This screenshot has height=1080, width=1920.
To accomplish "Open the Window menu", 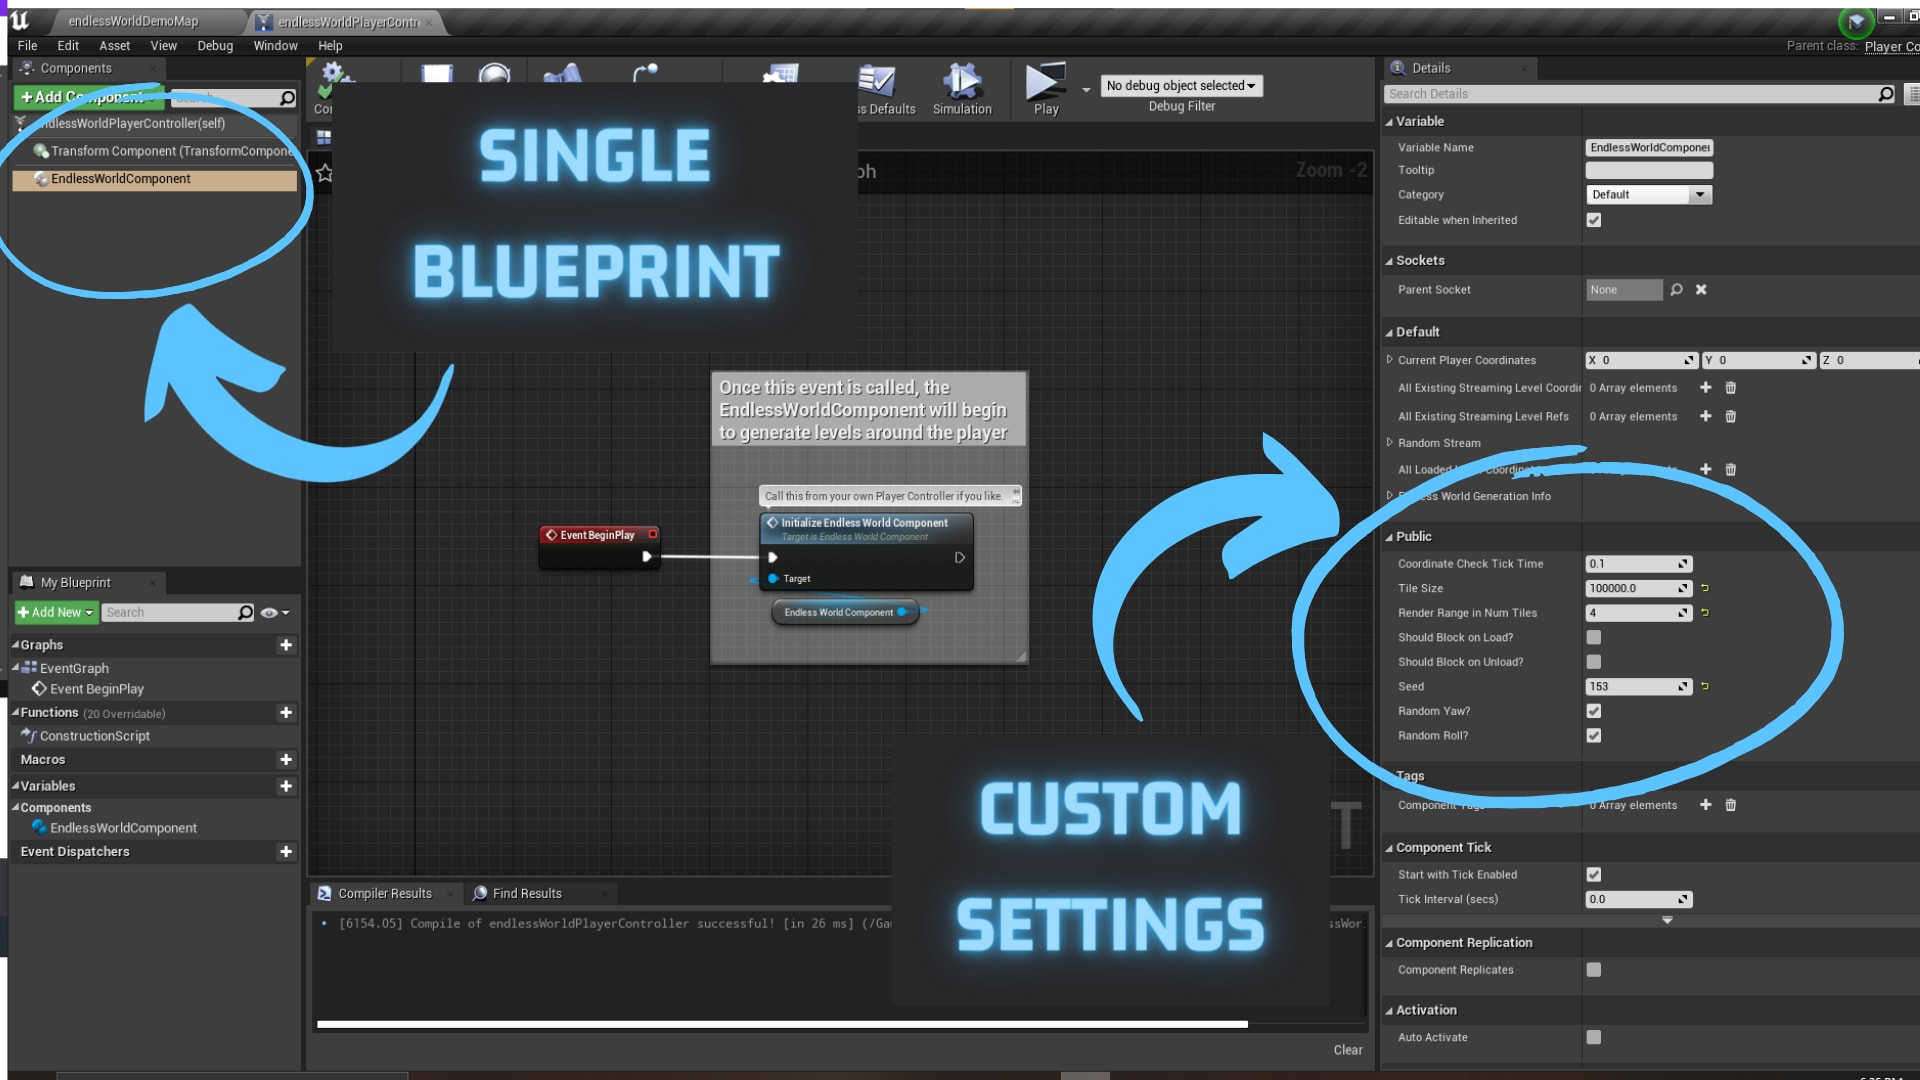I will (x=275, y=46).
